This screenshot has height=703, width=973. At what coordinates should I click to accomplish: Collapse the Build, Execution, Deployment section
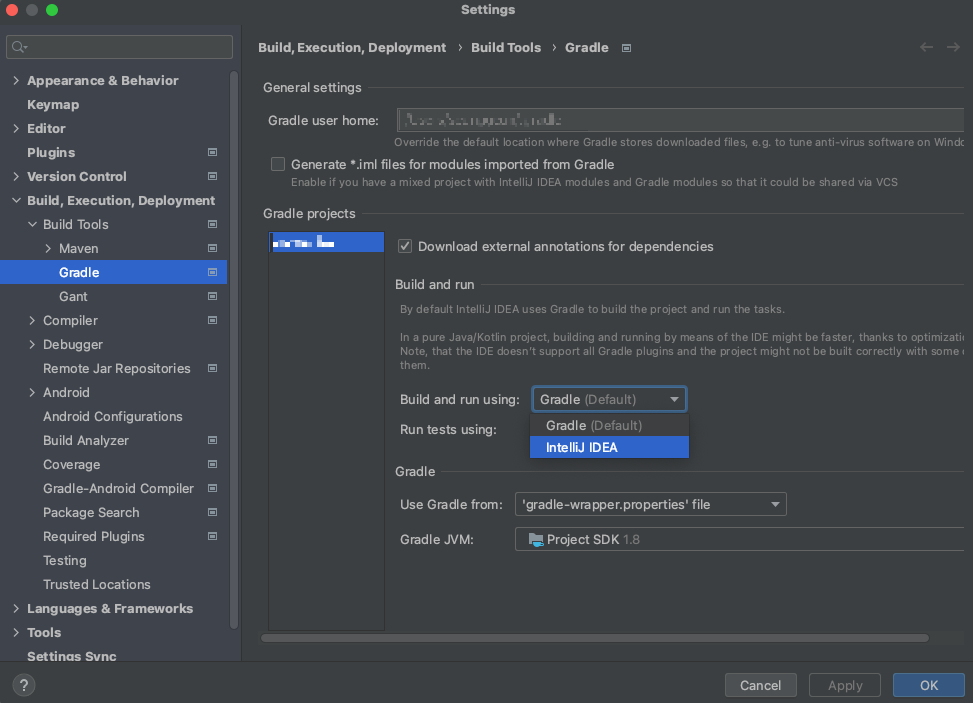[16, 200]
